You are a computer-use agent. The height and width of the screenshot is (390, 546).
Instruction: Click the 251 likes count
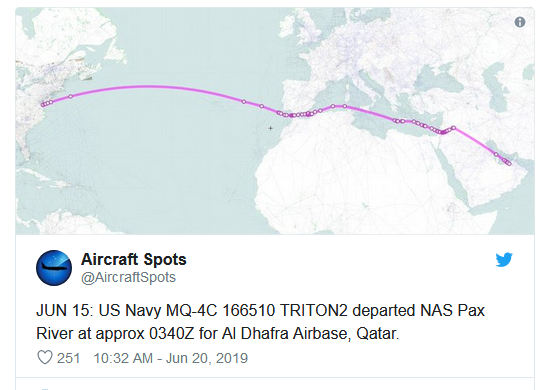tap(69, 358)
